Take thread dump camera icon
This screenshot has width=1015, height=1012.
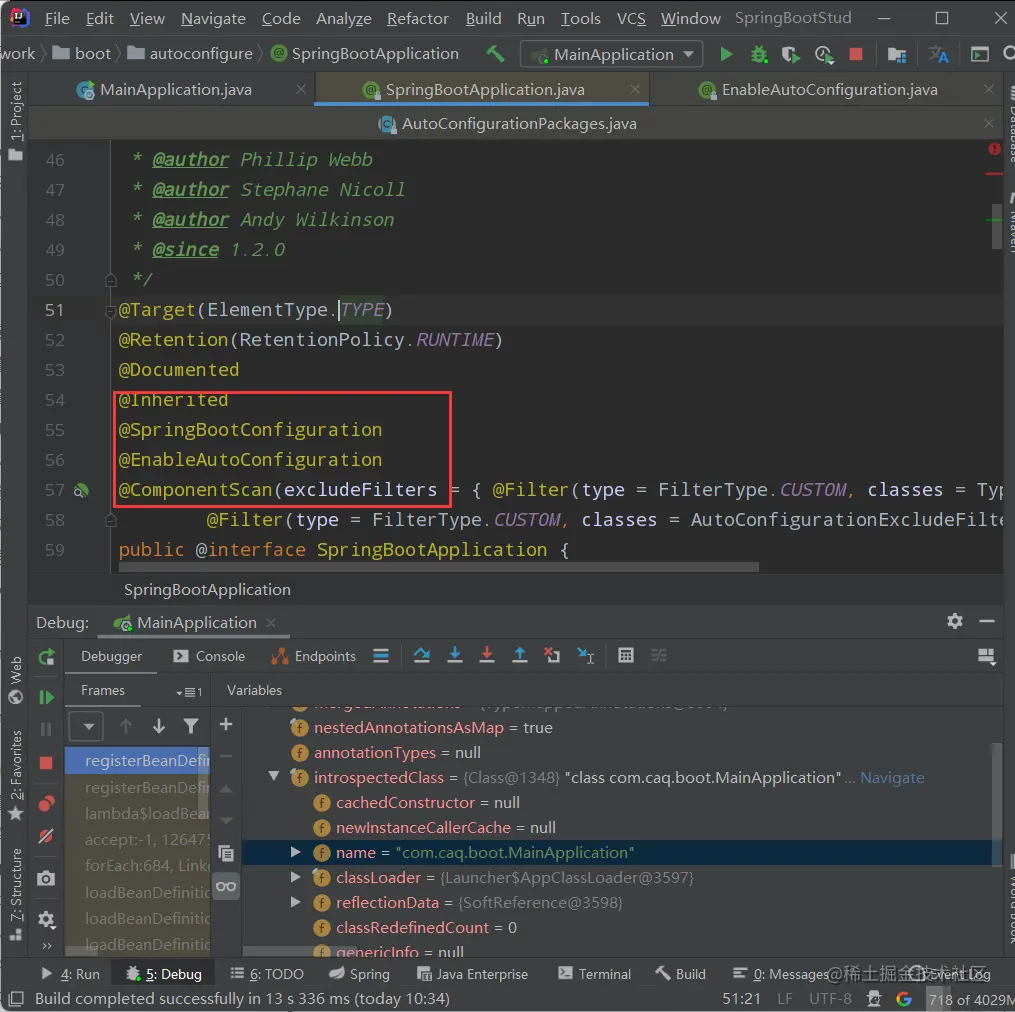coord(46,878)
